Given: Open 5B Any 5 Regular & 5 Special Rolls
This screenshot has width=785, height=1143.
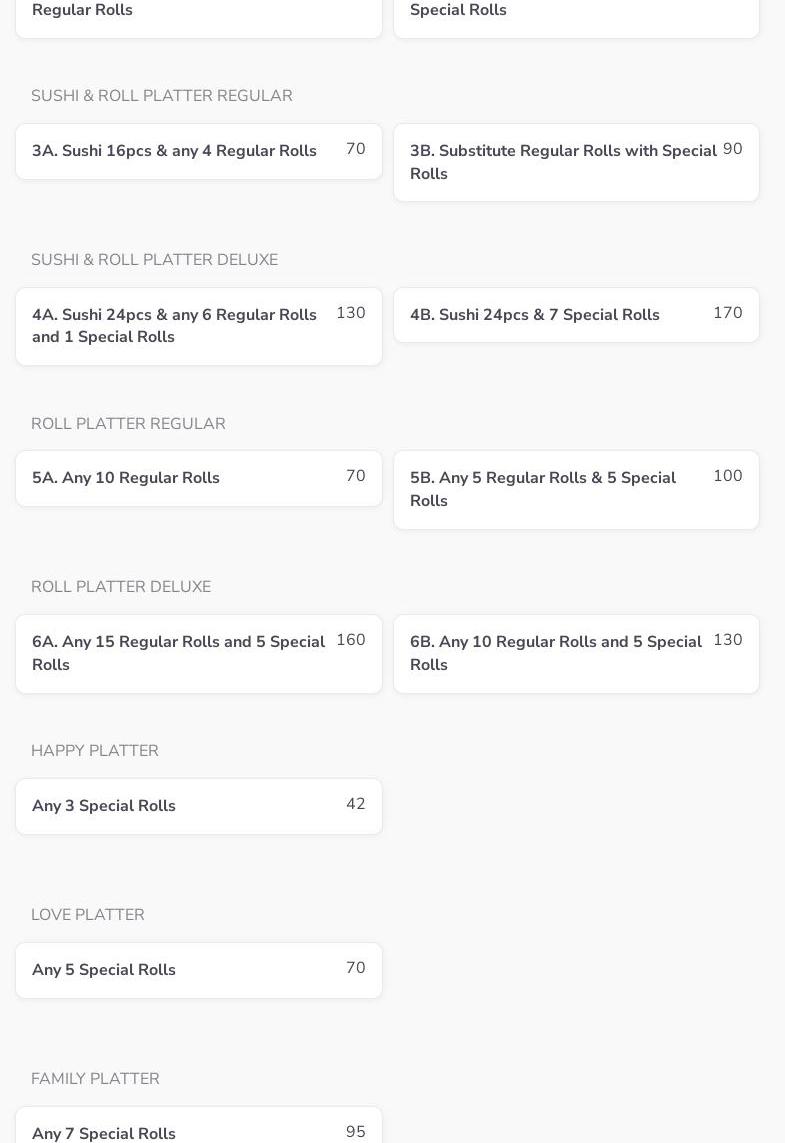Looking at the screenshot, I should coord(576,489).
